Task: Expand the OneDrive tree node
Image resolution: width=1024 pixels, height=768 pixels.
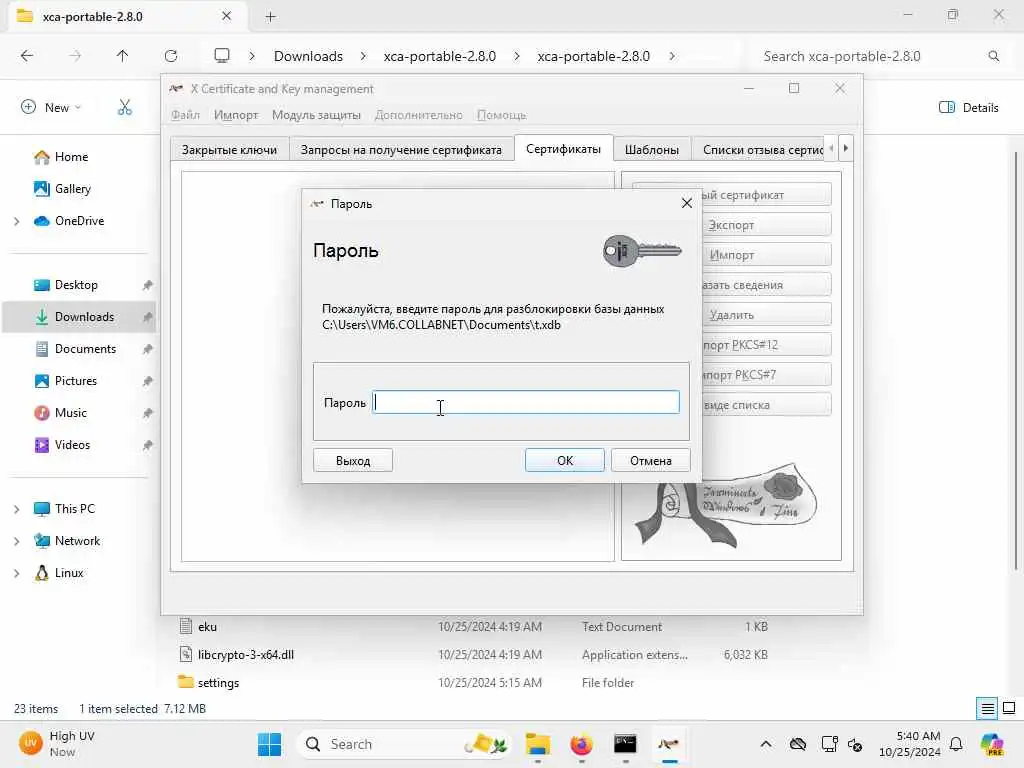Action: [16, 221]
